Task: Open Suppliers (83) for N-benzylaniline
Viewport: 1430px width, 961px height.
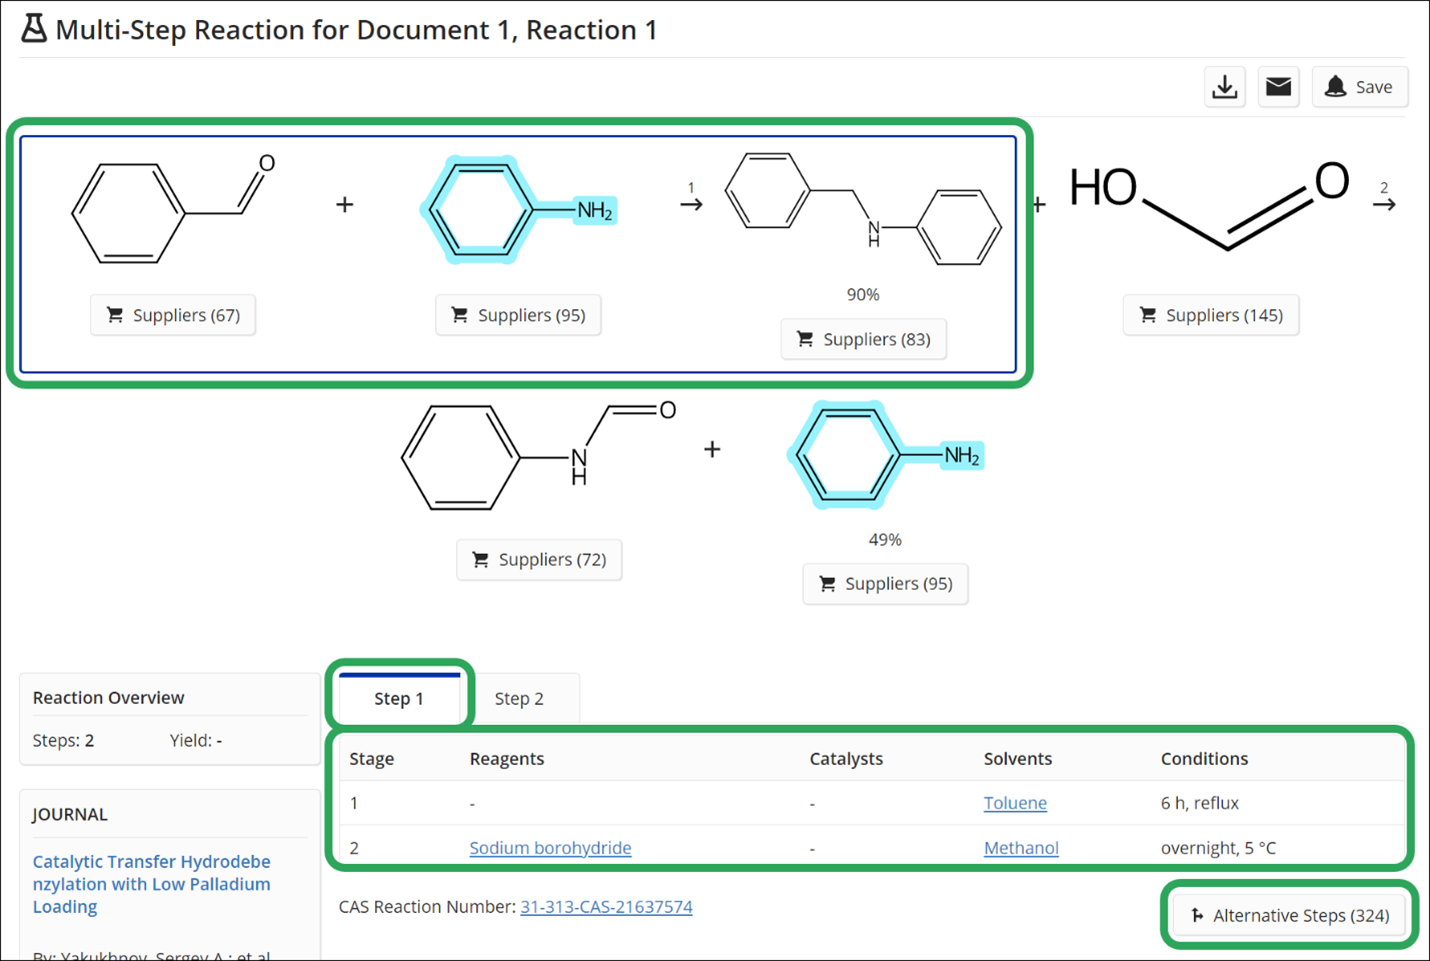Action: 863,339
